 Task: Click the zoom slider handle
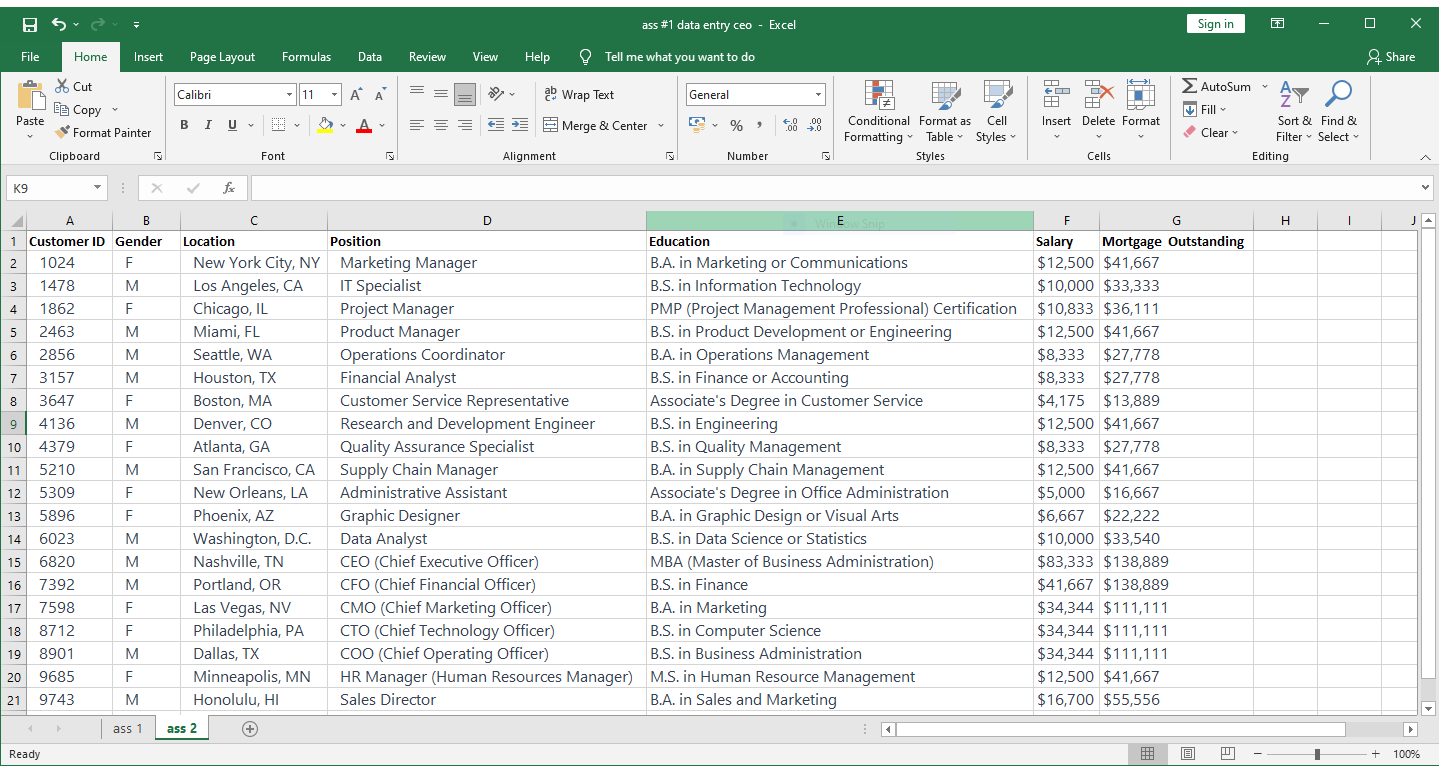coord(1317,754)
